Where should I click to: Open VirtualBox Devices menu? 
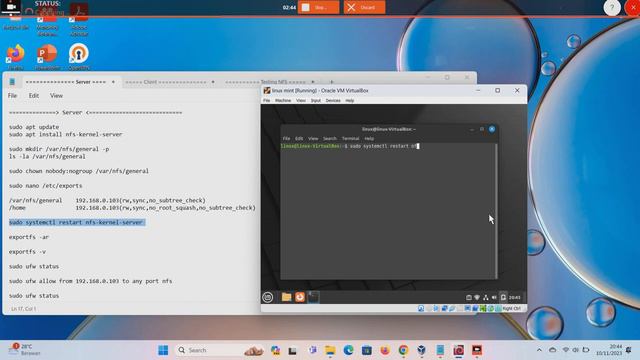[x=333, y=100]
